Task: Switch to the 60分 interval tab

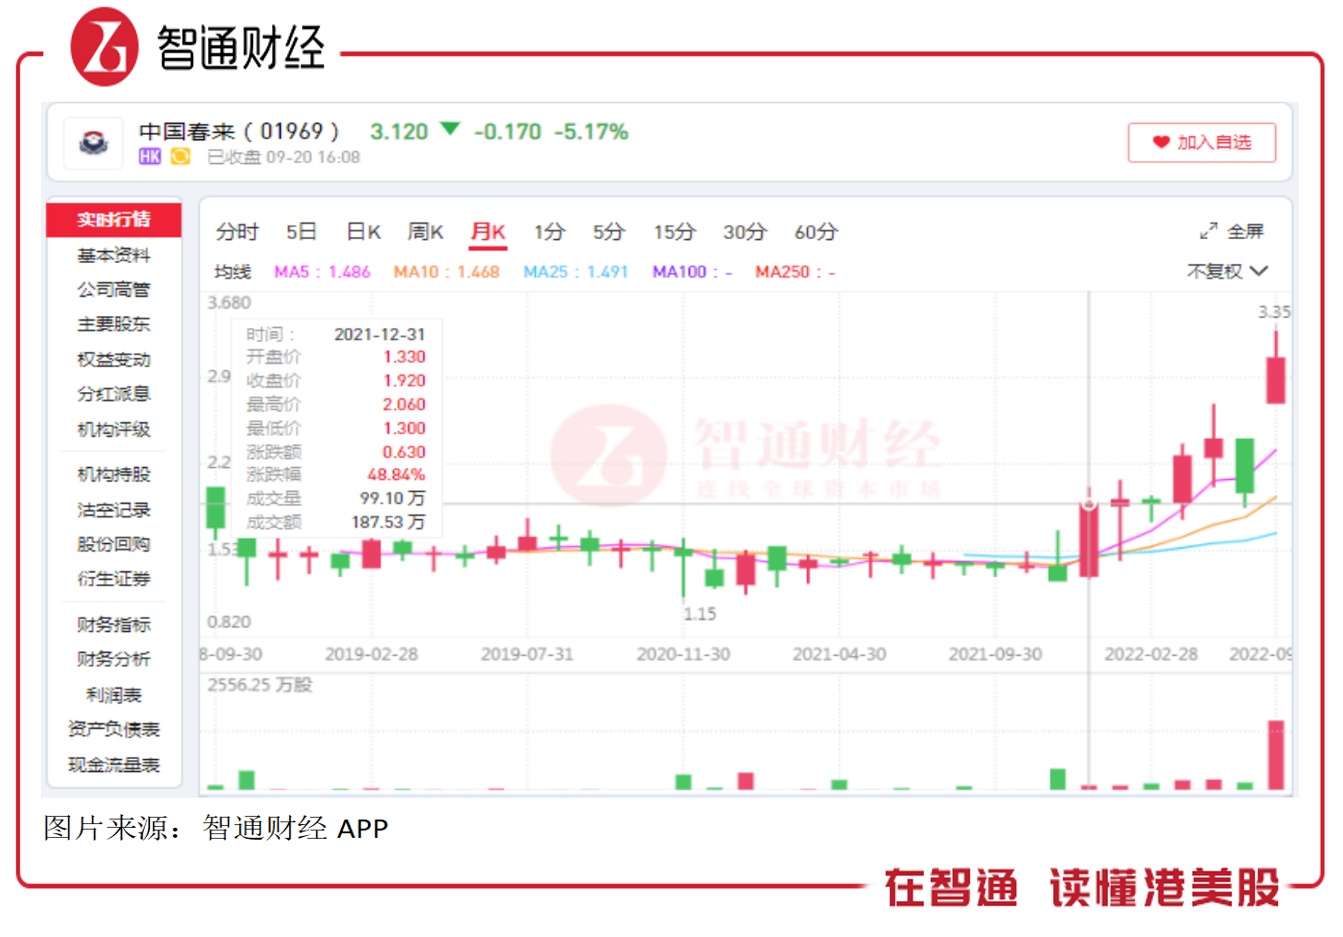Action: (x=815, y=232)
